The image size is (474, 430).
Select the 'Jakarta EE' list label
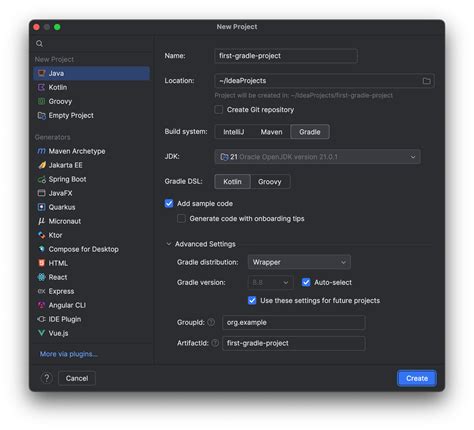point(66,165)
